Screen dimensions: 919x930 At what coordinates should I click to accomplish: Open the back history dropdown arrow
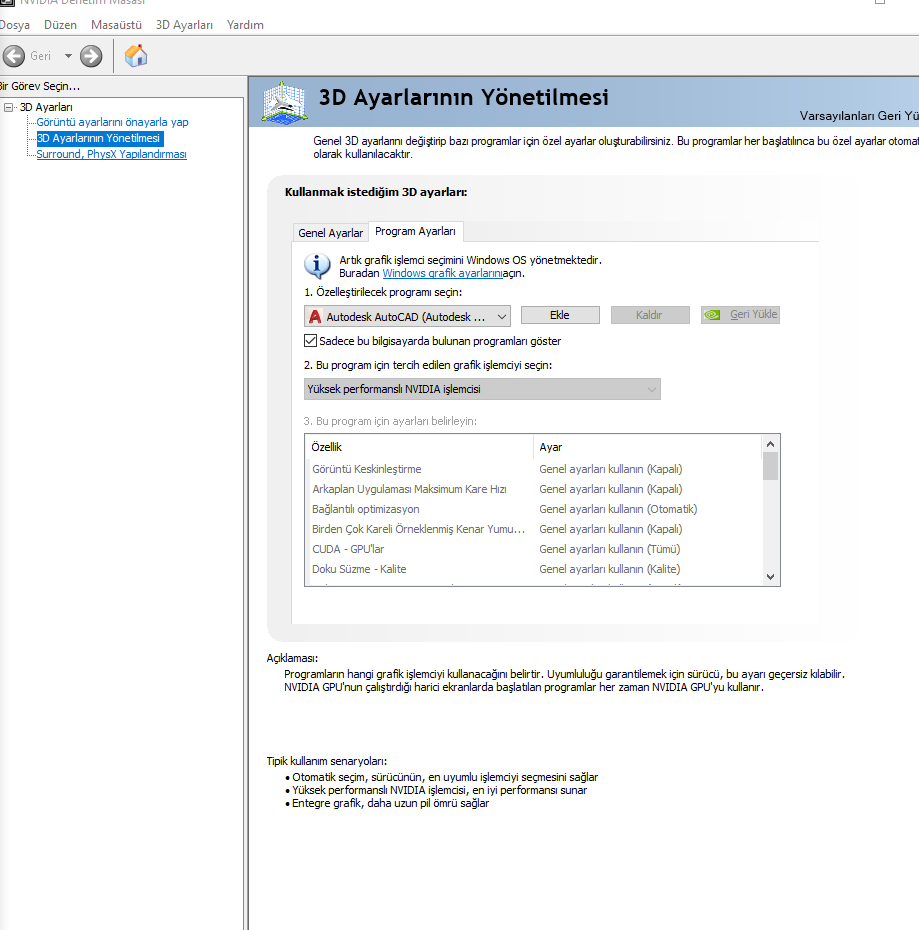click(68, 56)
